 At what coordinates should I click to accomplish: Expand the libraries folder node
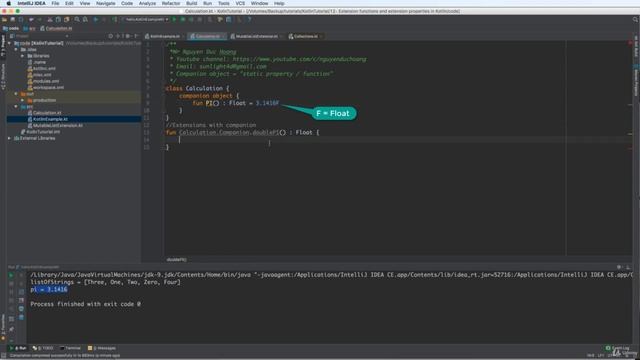click(x=22, y=56)
